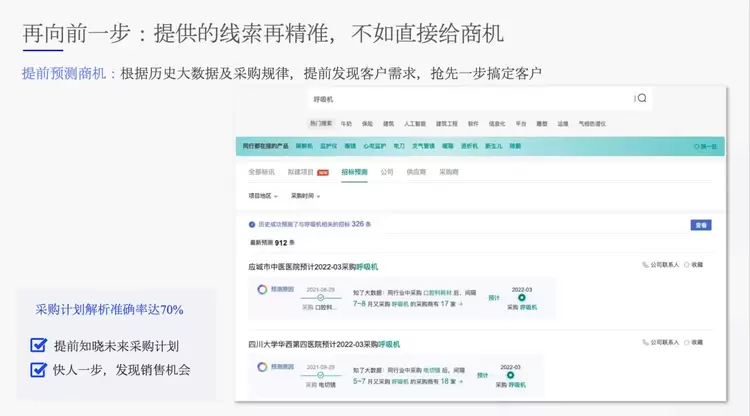Click the search magnifier icon
This screenshot has height=416, width=750.
point(642,98)
